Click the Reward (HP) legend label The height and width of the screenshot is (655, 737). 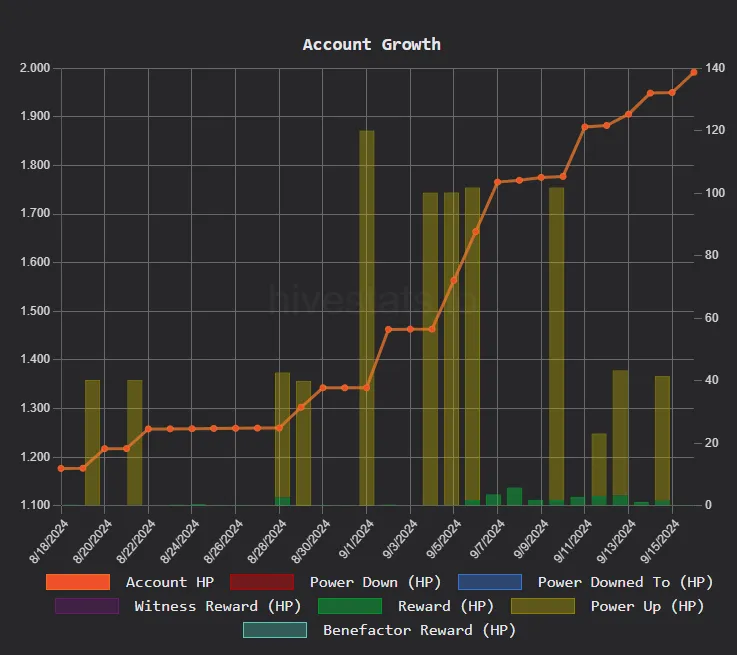click(446, 606)
